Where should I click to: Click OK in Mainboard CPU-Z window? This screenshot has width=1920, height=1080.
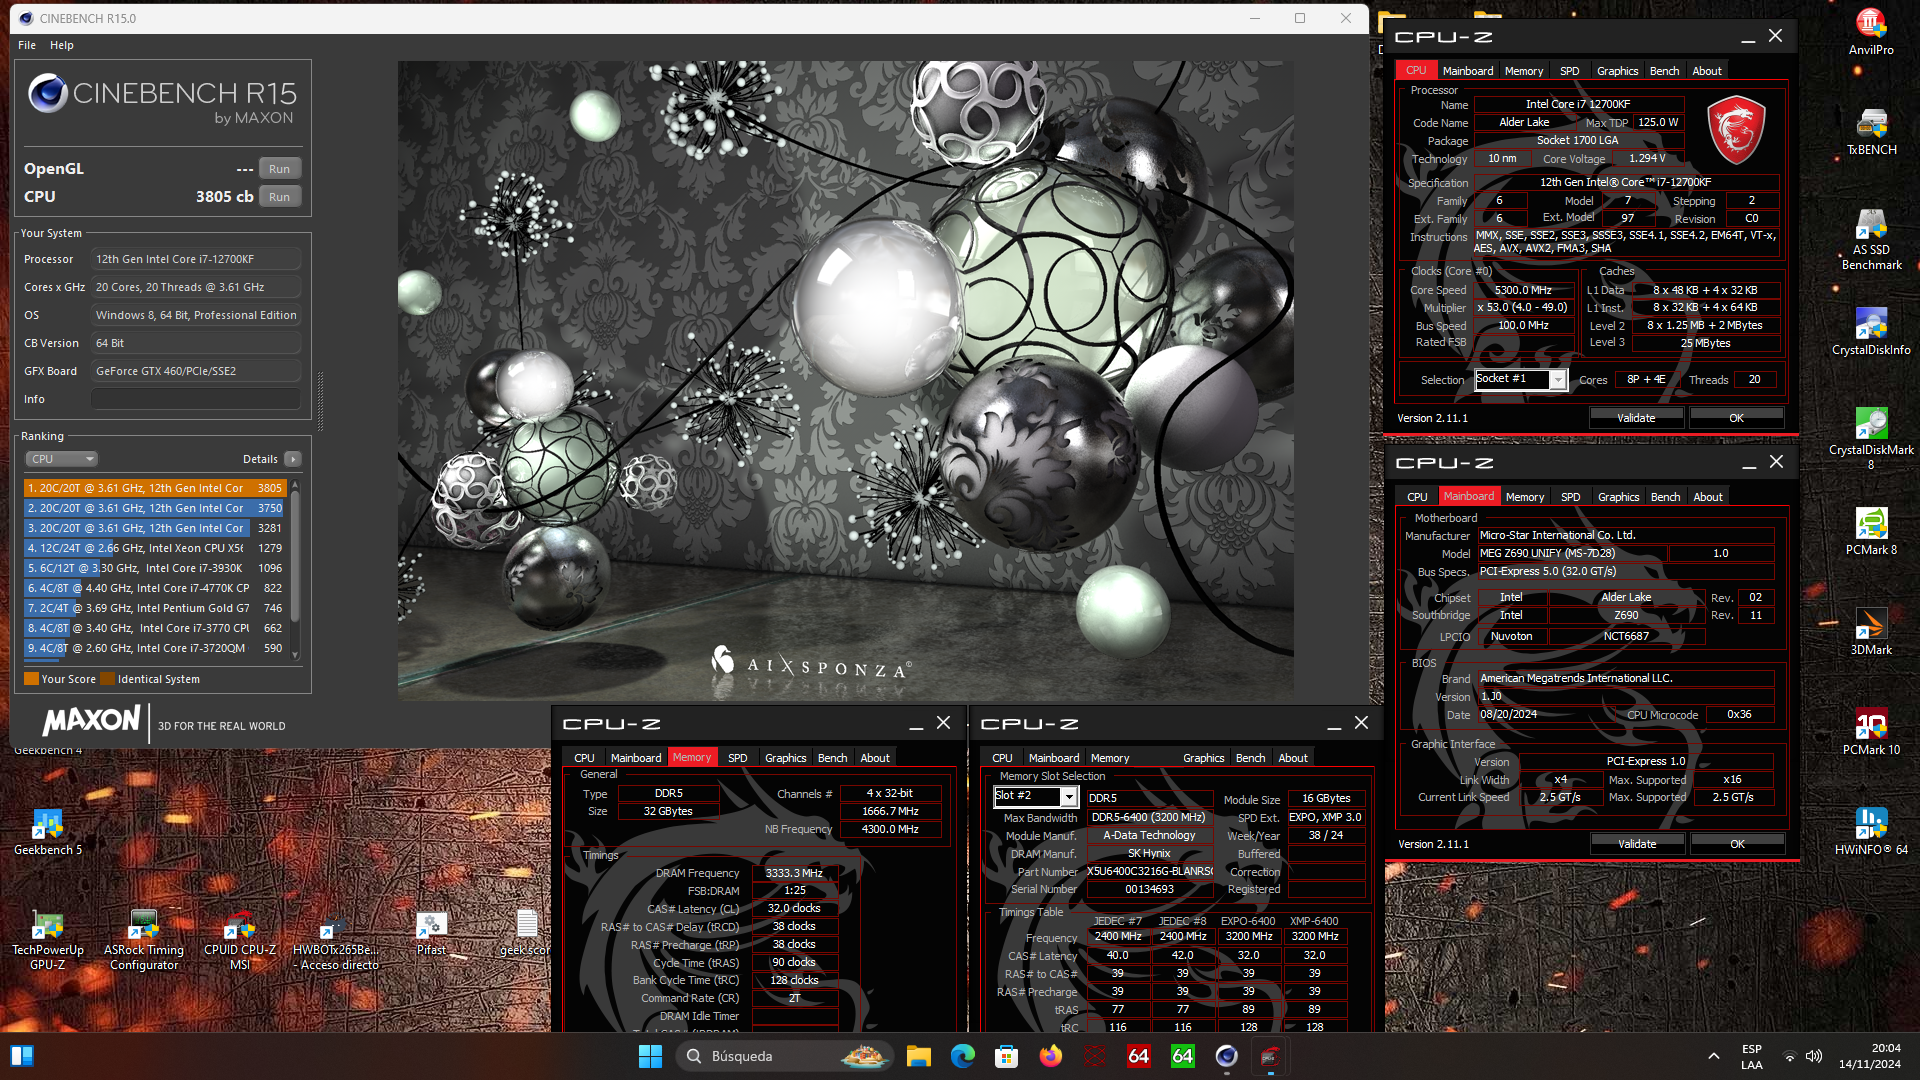[x=1737, y=844]
